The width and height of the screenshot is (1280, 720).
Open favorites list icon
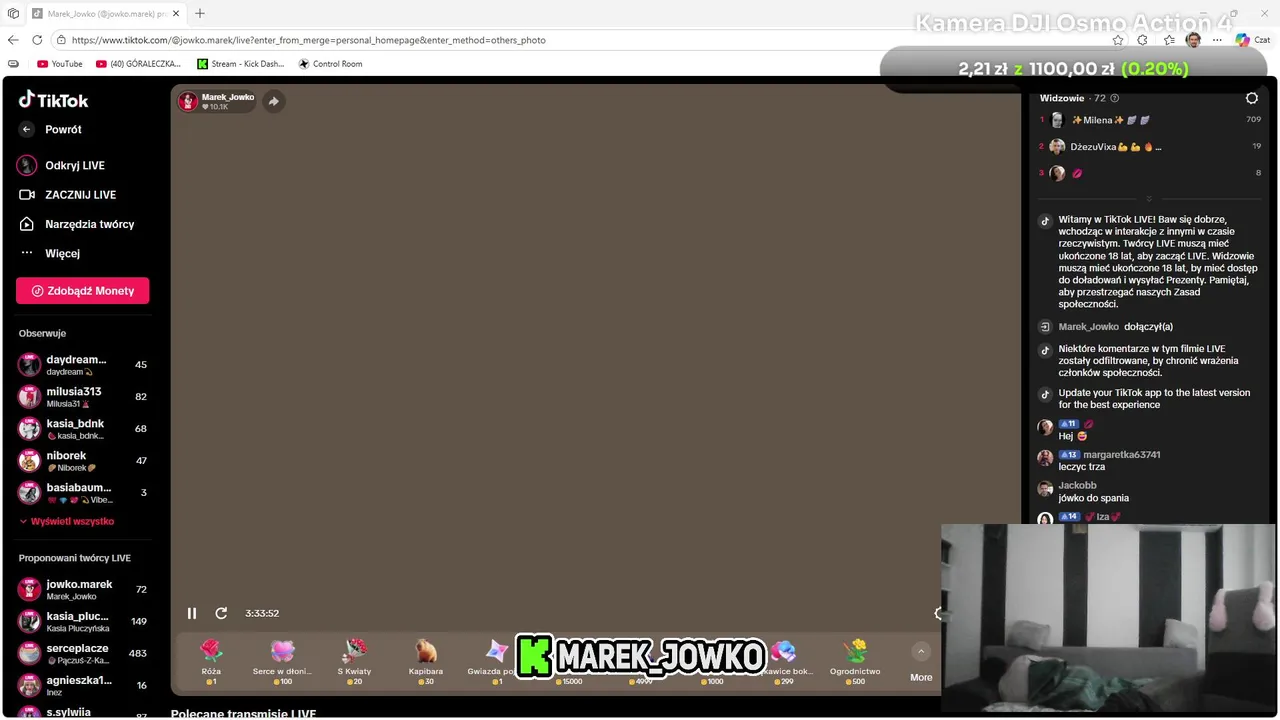1169,40
